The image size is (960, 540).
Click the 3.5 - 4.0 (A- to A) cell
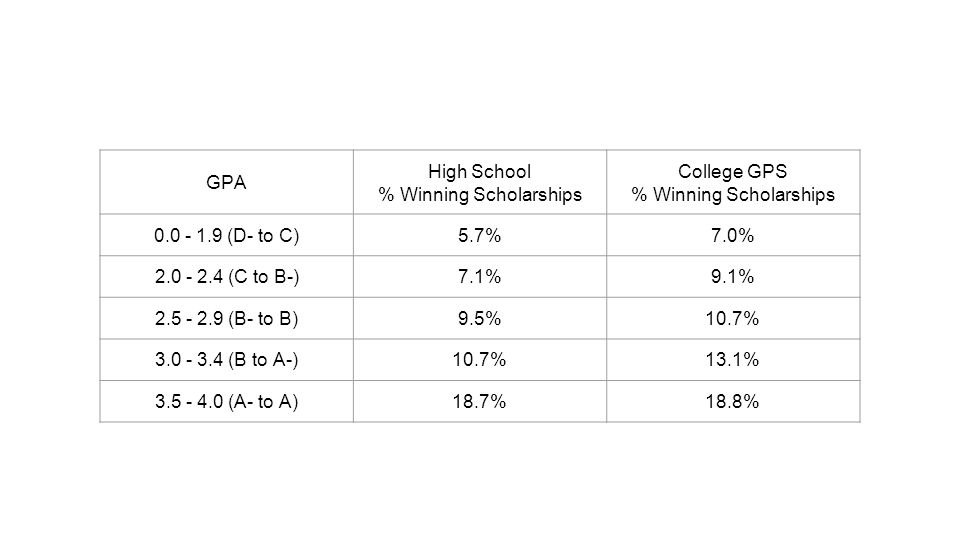(x=227, y=402)
